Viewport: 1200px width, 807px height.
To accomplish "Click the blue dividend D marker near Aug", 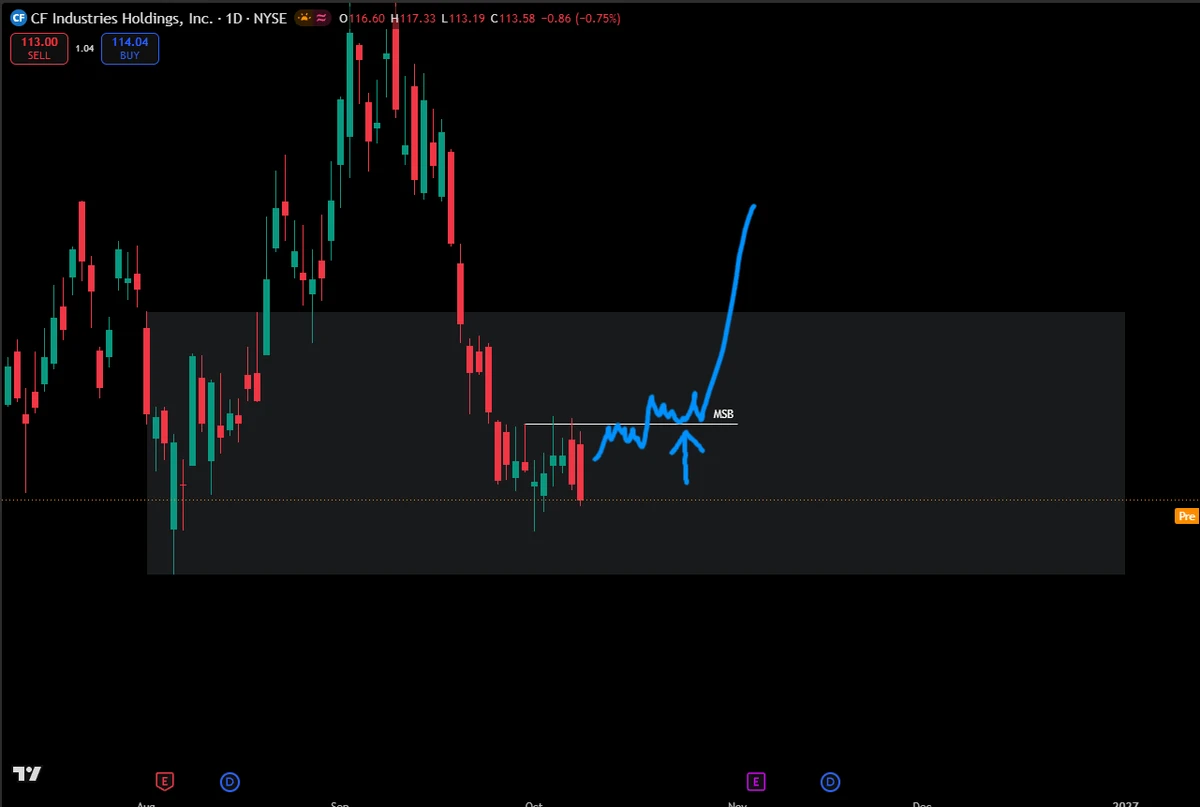I will coord(230,781).
